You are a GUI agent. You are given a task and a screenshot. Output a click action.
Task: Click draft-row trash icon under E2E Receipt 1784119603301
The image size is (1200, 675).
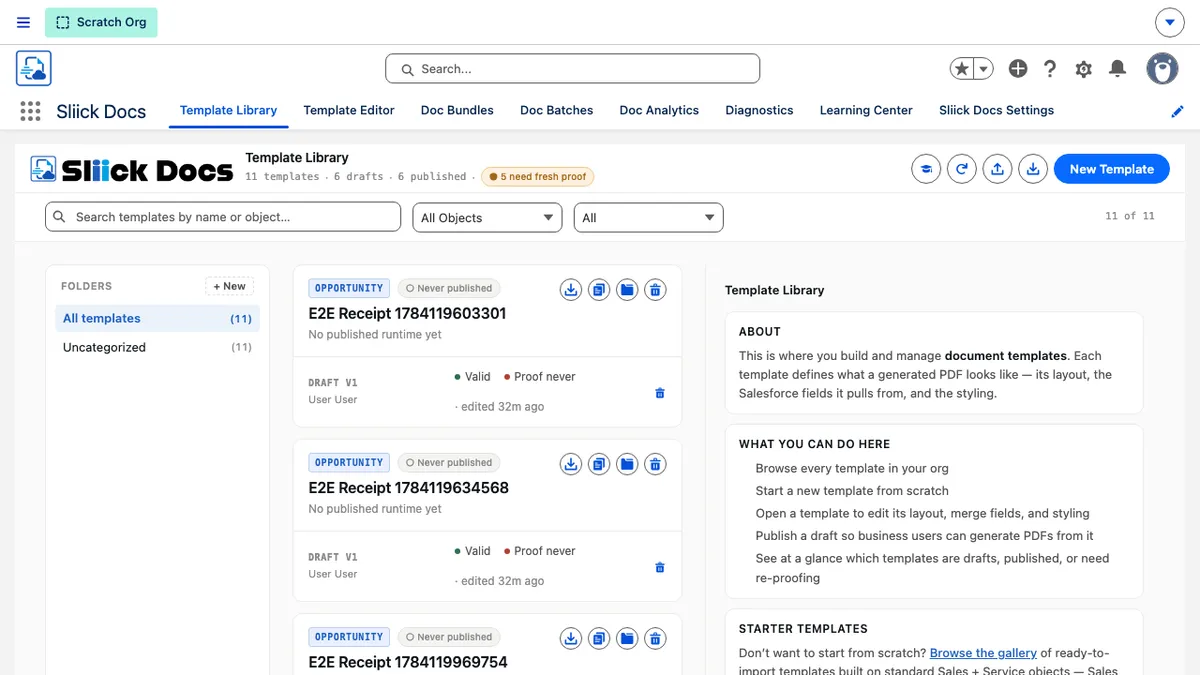click(660, 393)
